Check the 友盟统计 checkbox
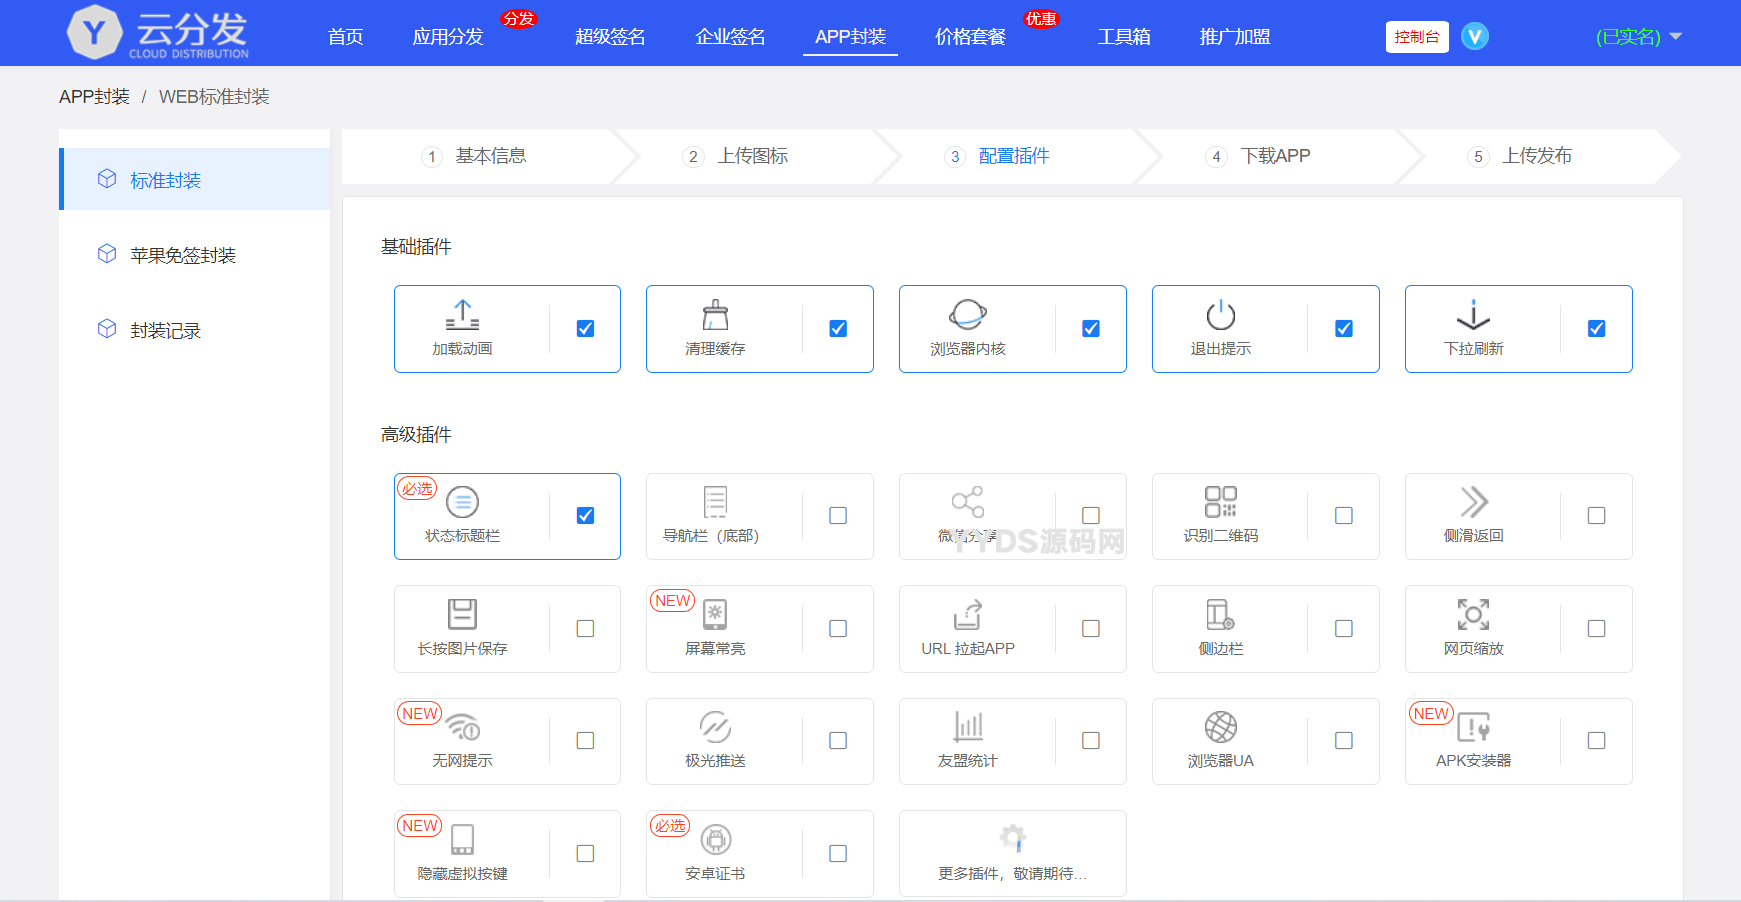1741x902 pixels. tap(1091, 740)
